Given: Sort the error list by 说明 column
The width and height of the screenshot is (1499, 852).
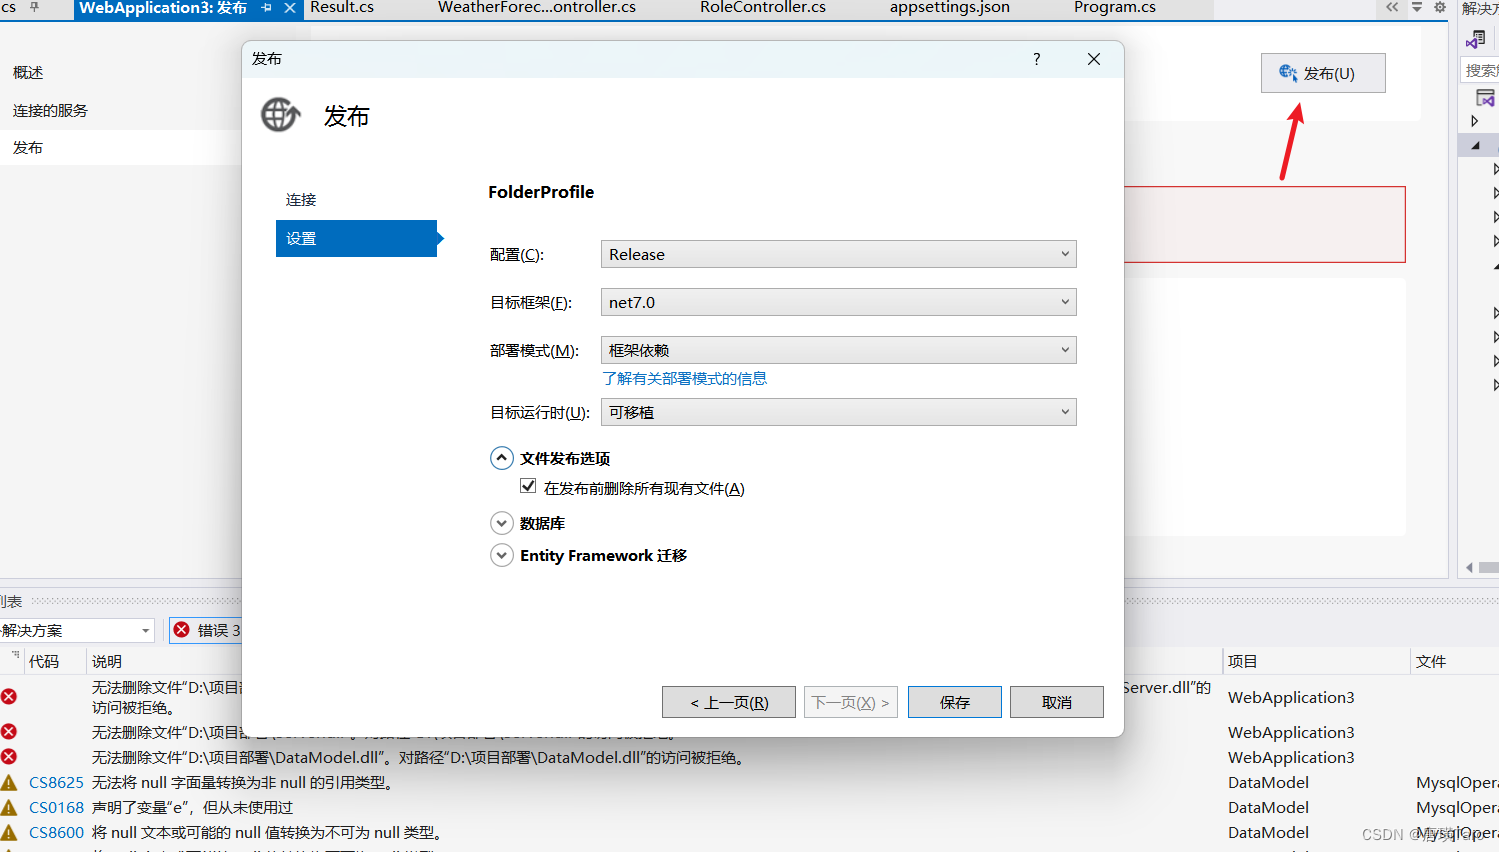Looking at the screenshot, I should [x=107, y=661].
